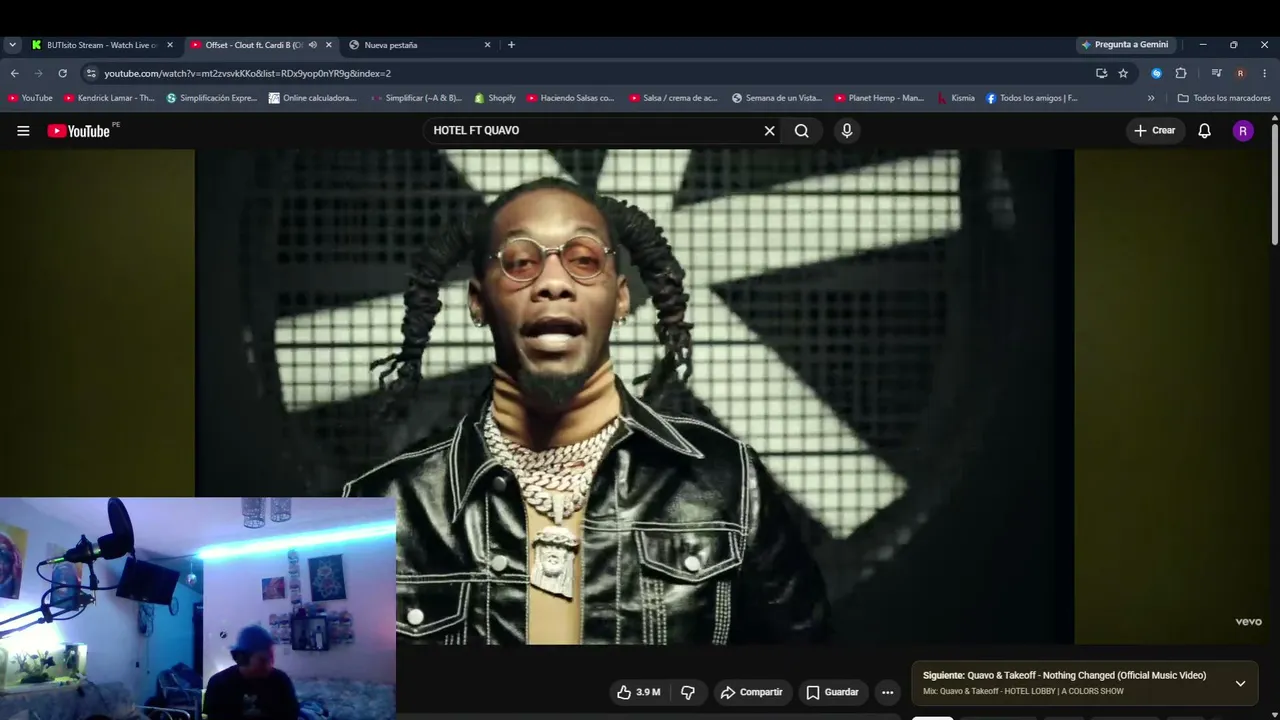Screen dimensions: 1280x720
Task: Click the music video player
Action: 634,397
